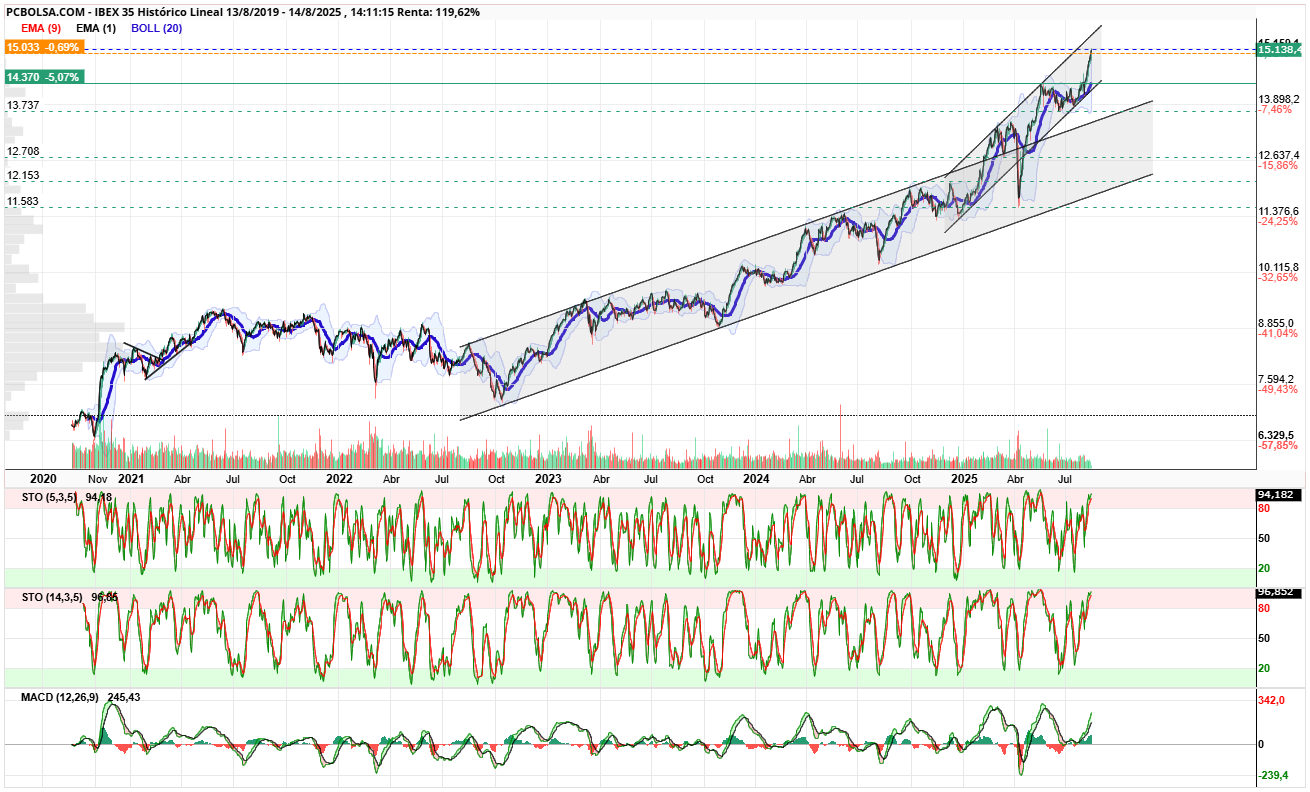Click the 2025 year label on time axis
1310x792 pixels.
tap(964, 479)
